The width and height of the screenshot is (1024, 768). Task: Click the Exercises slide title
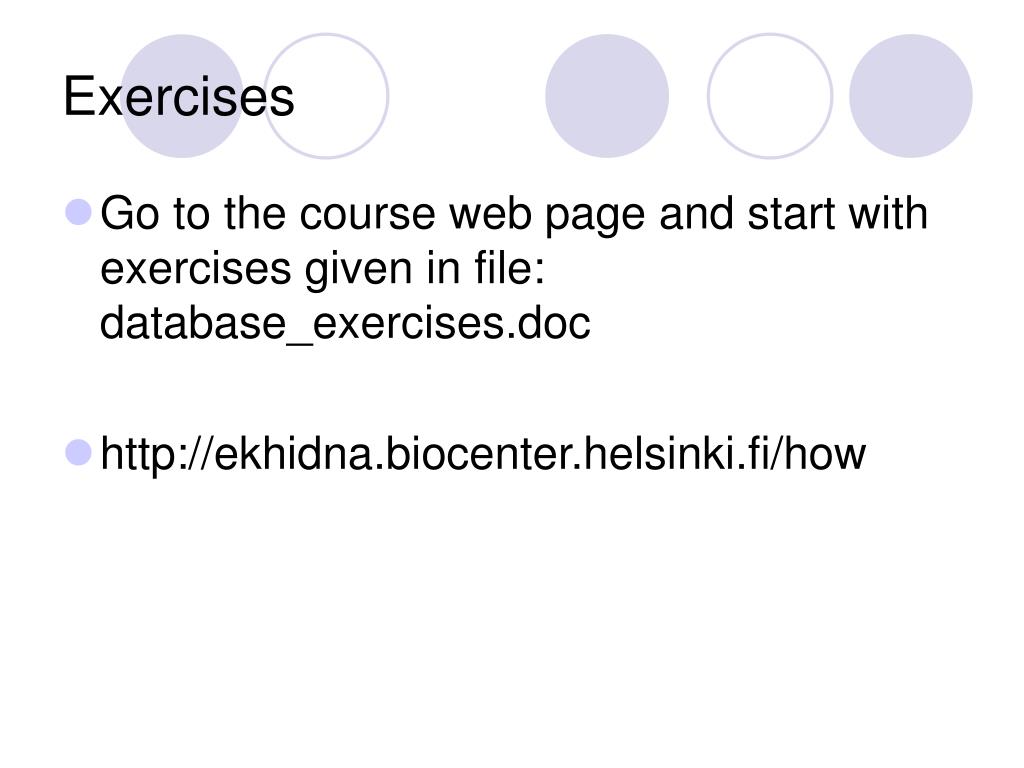click(179, 97)
